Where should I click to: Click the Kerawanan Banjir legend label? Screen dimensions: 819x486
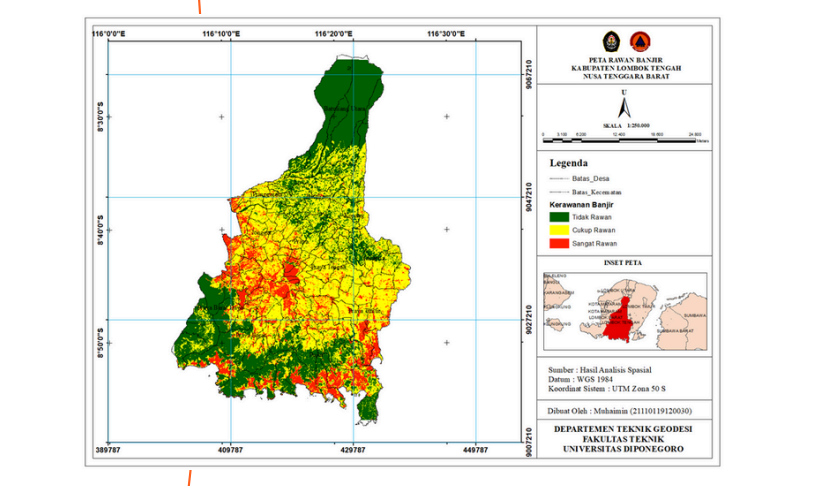click(x=588, y=204)
